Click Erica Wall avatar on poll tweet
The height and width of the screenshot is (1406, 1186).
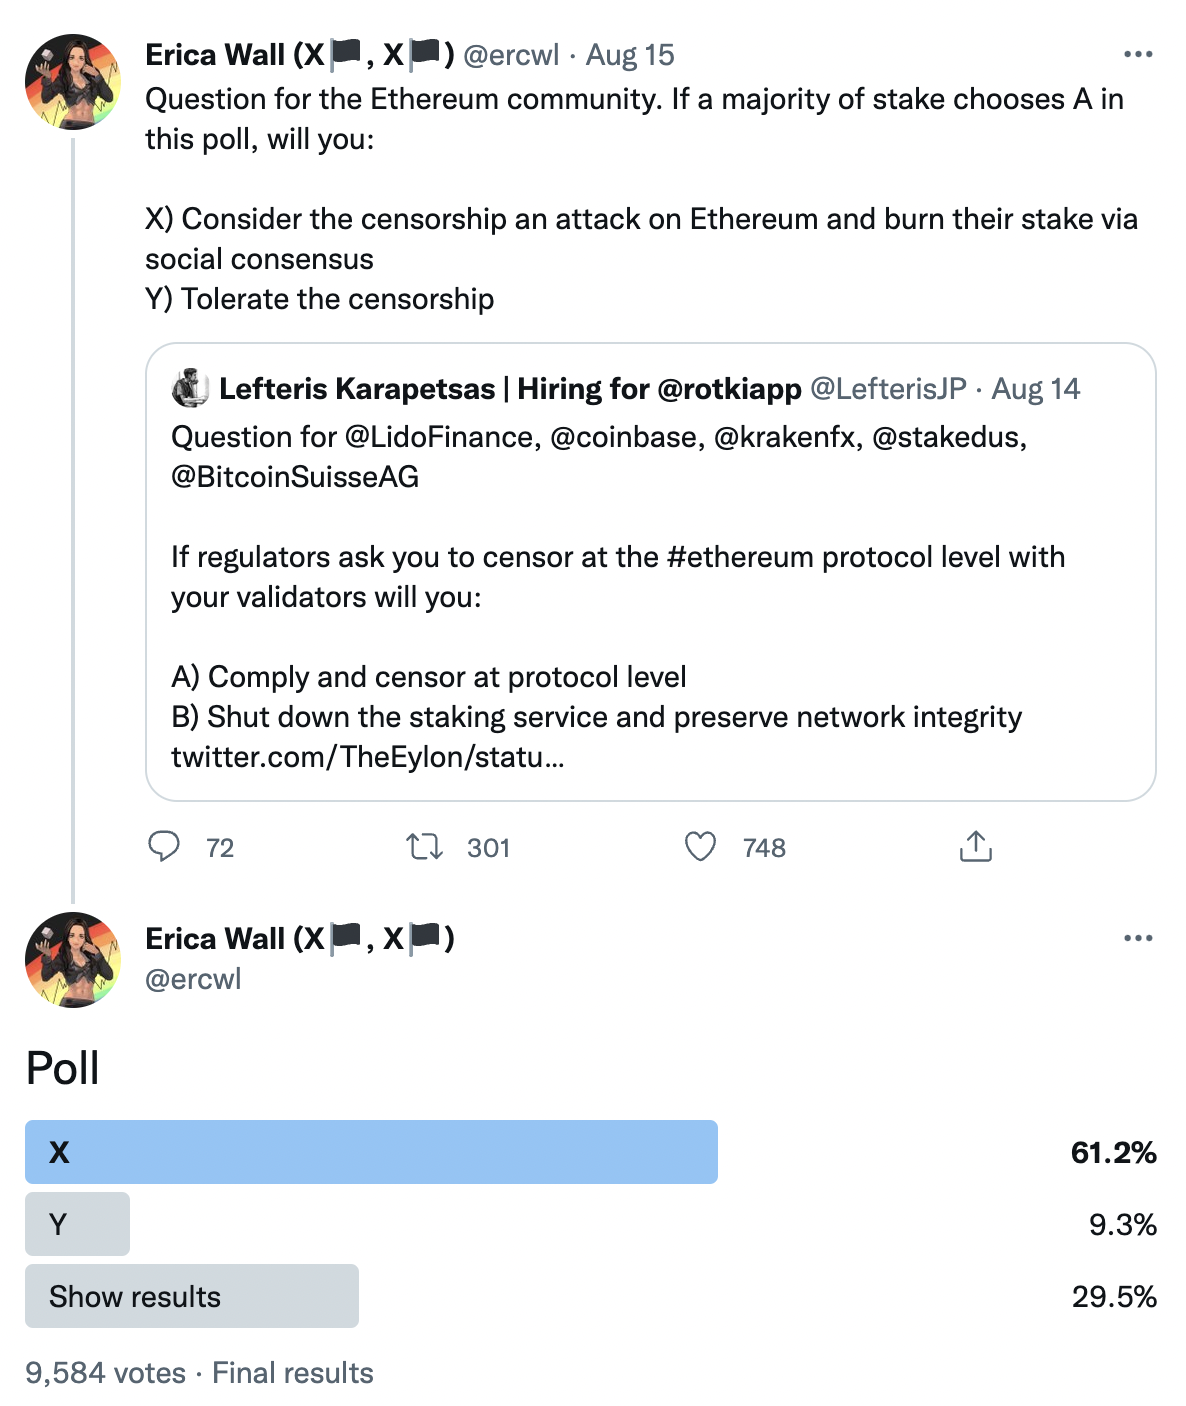pos(73,960)
